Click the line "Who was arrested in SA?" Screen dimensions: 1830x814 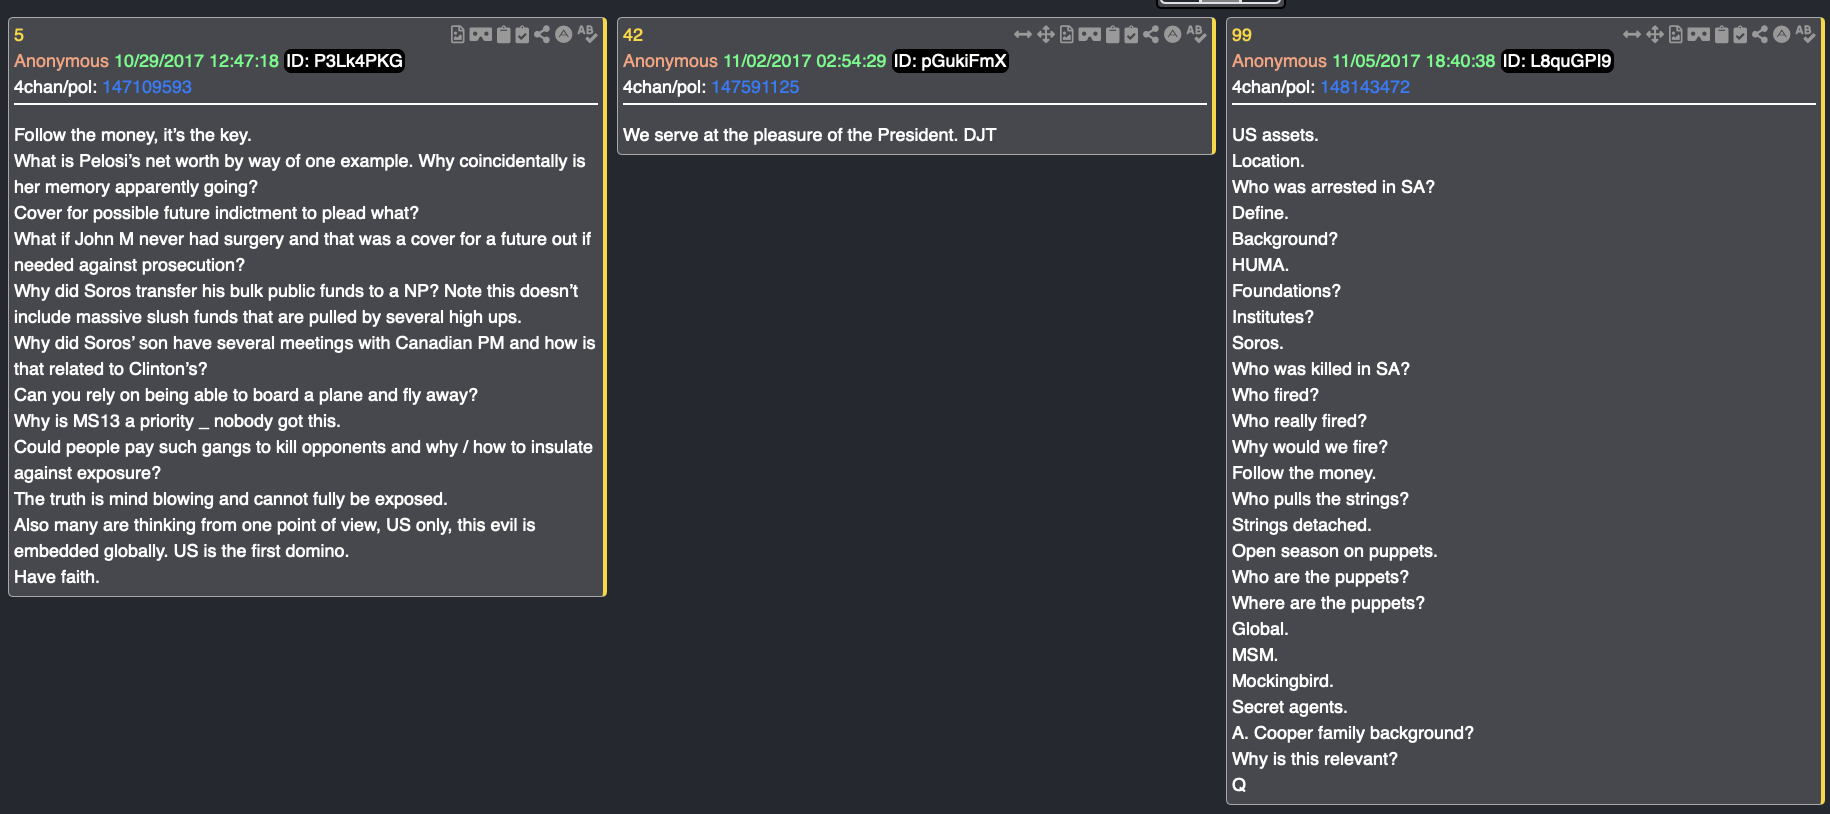pos(1333,187)
